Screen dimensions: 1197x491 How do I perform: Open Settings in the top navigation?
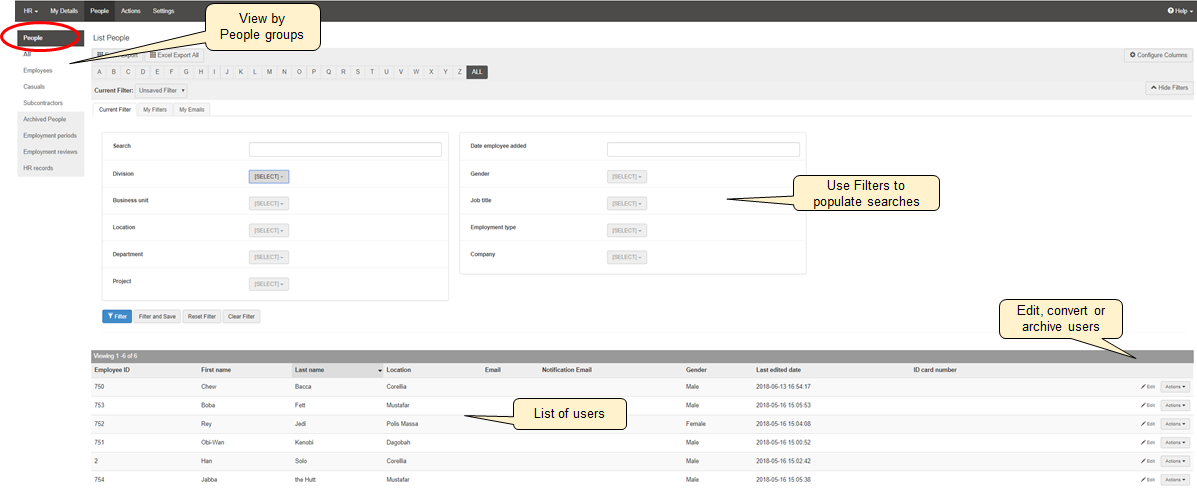pyautogui.click(x=163, y=10)
